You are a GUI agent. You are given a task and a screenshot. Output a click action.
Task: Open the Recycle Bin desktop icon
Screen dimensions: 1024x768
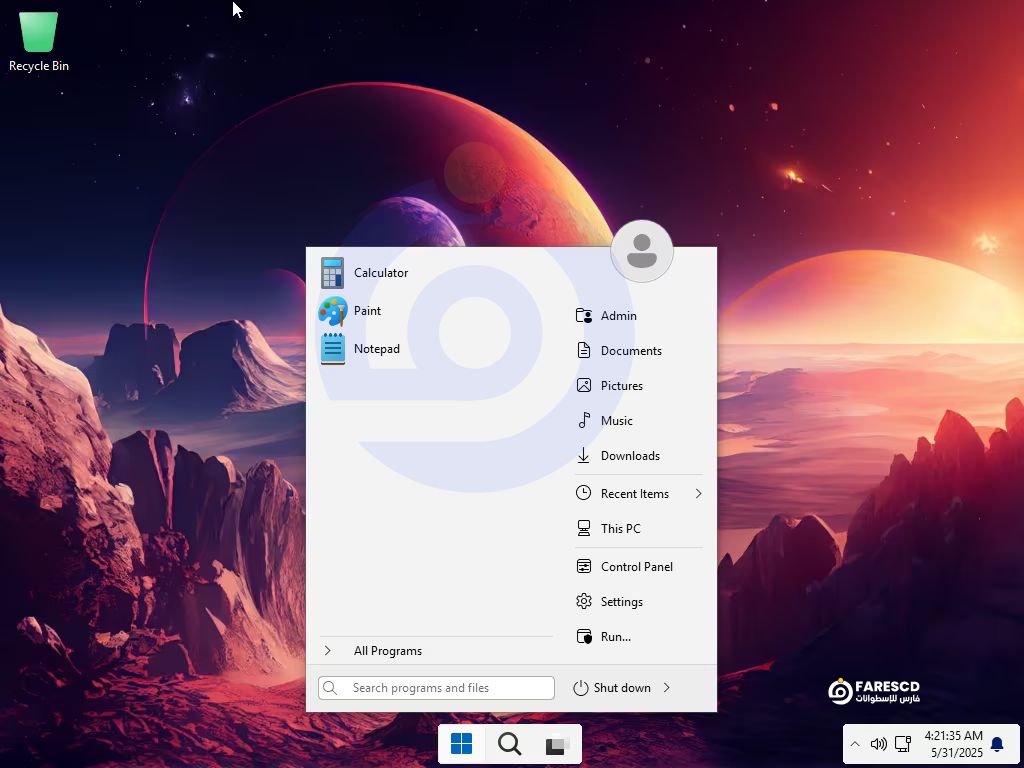point(39,41)
